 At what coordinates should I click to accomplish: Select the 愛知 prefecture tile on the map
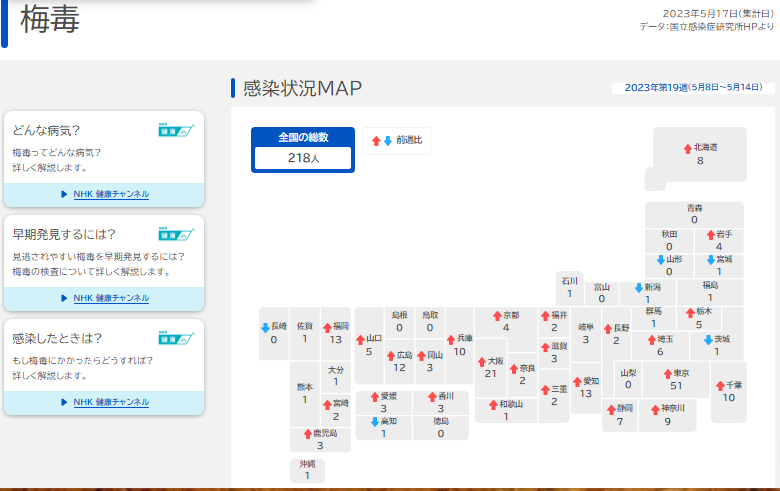(586, 387)
